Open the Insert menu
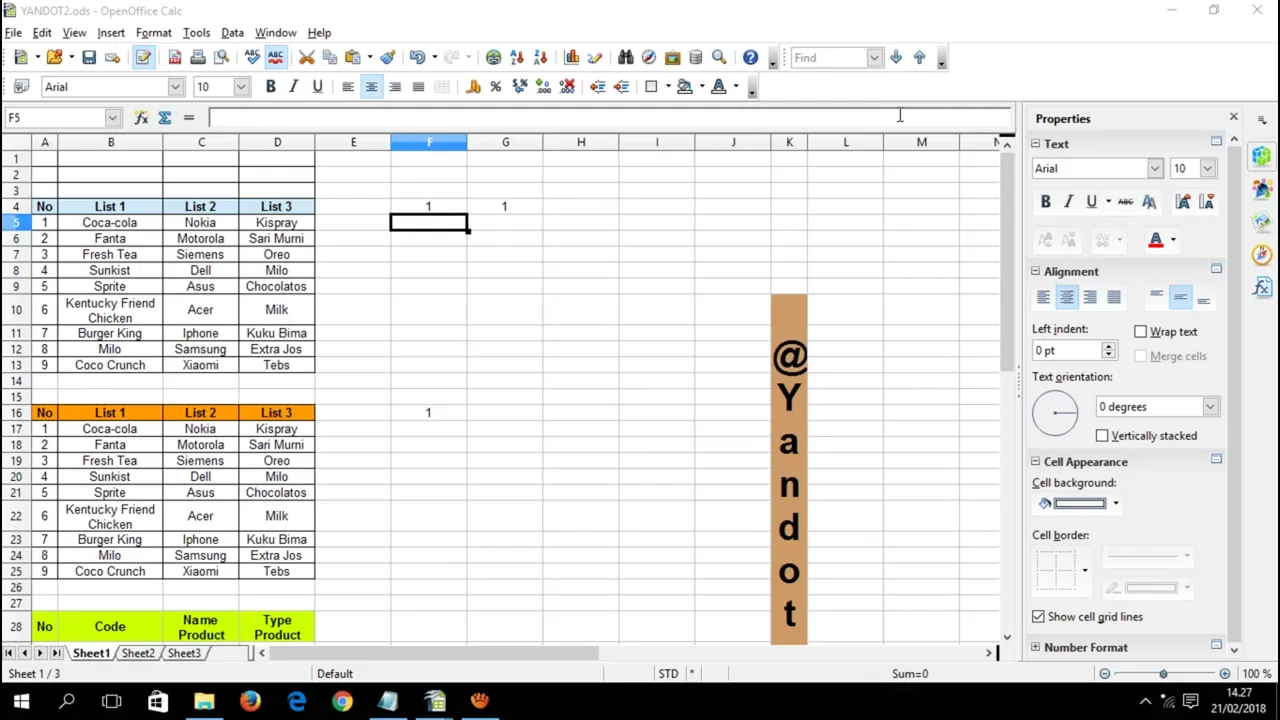Image resolution: width=1280 pixels, height=720 pixels. point(111,33)
